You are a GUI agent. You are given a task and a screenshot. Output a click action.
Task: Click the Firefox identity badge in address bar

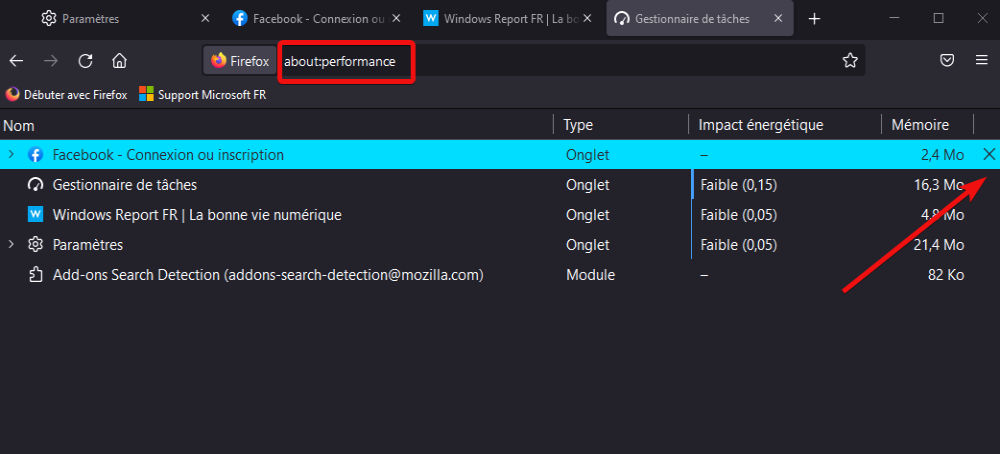coord(240,61)
